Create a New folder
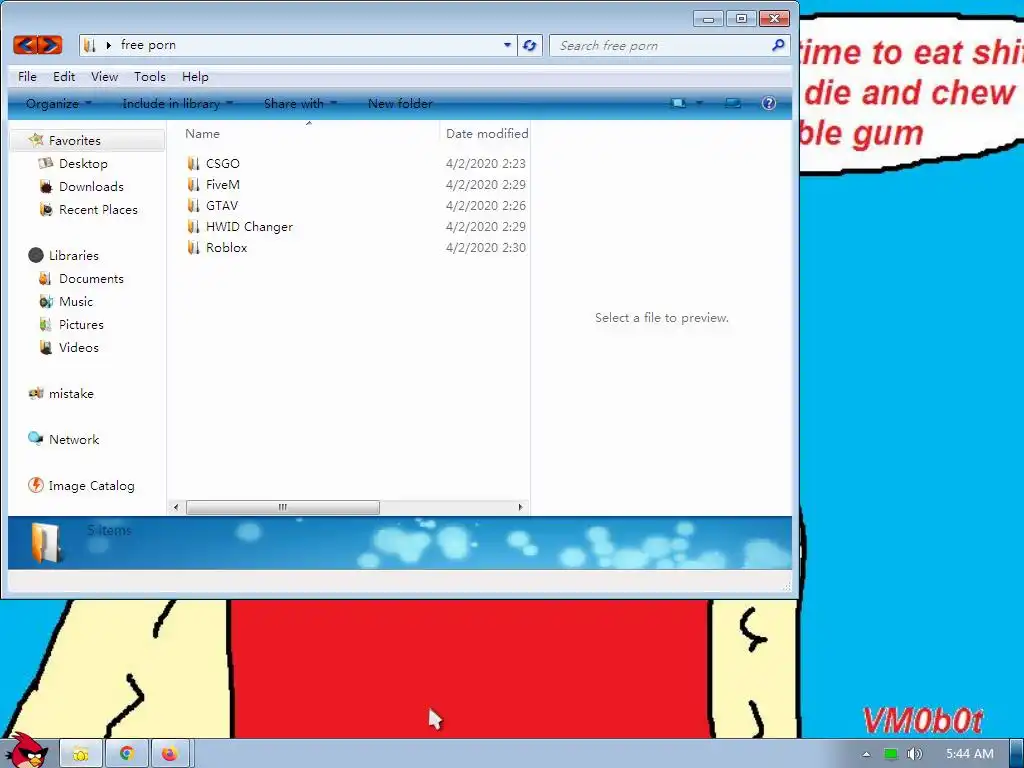Screen dimensions: 1024x768 [400, 104]
